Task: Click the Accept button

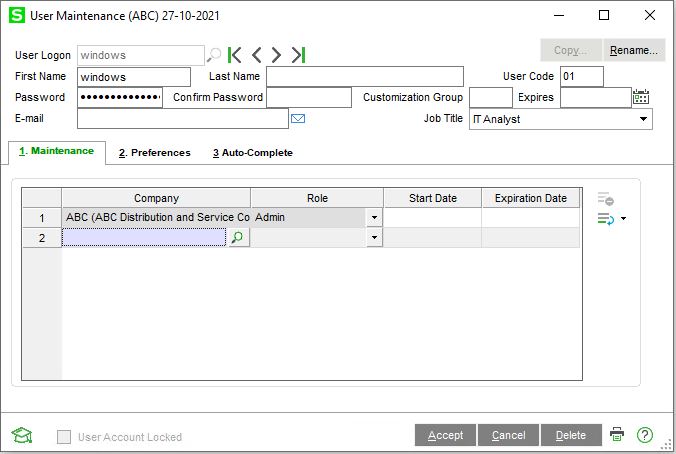Action: 445,435
